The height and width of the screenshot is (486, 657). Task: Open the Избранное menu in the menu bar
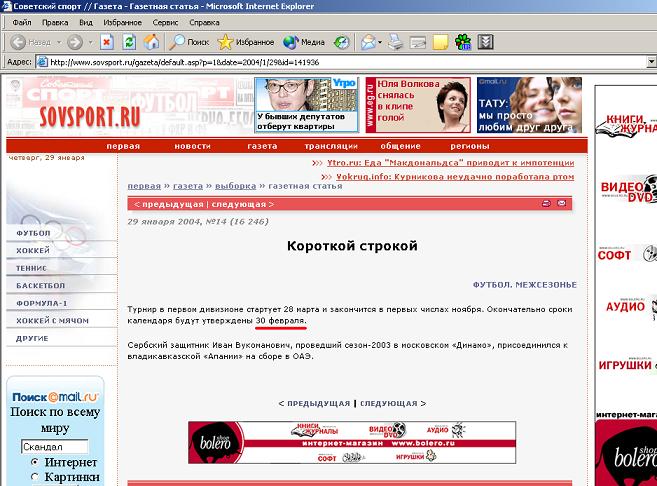[122, 21]
